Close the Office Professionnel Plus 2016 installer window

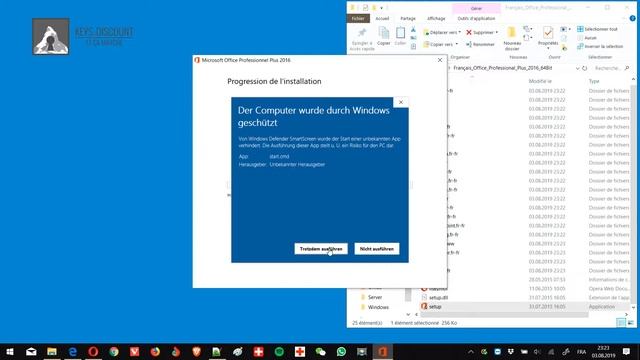440,60
